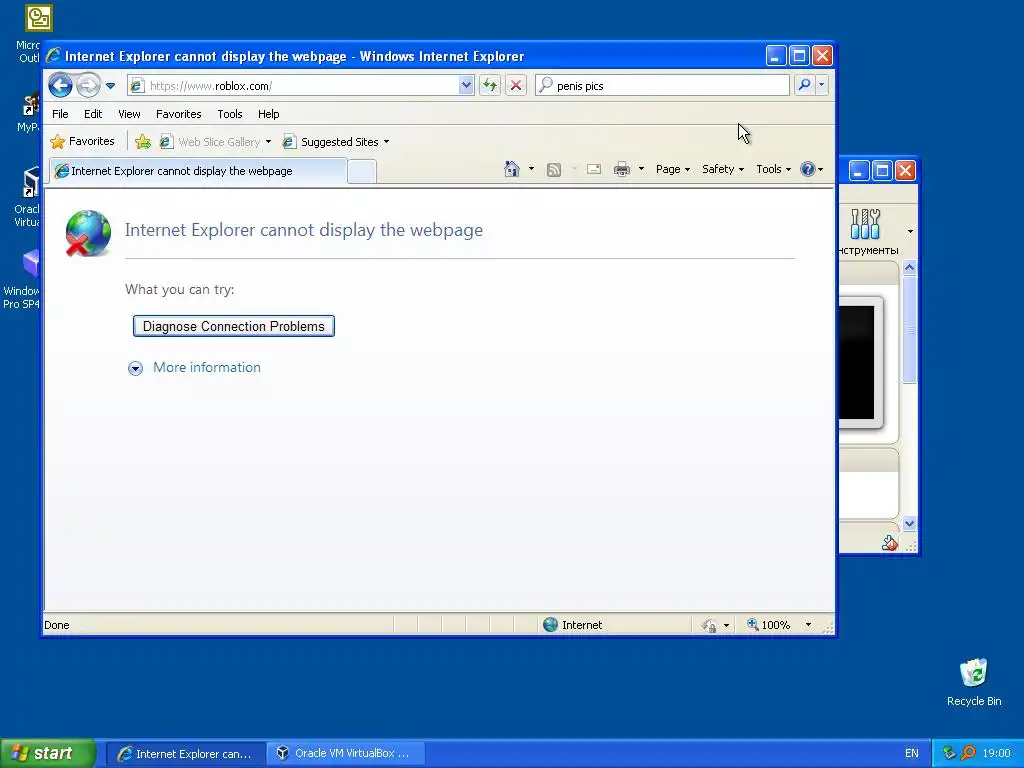The width and height of the screenshot is (1024, 768).
Task: Expand Web Slice Gallery dropdown arrow
Action: click(x=268, y=142)
